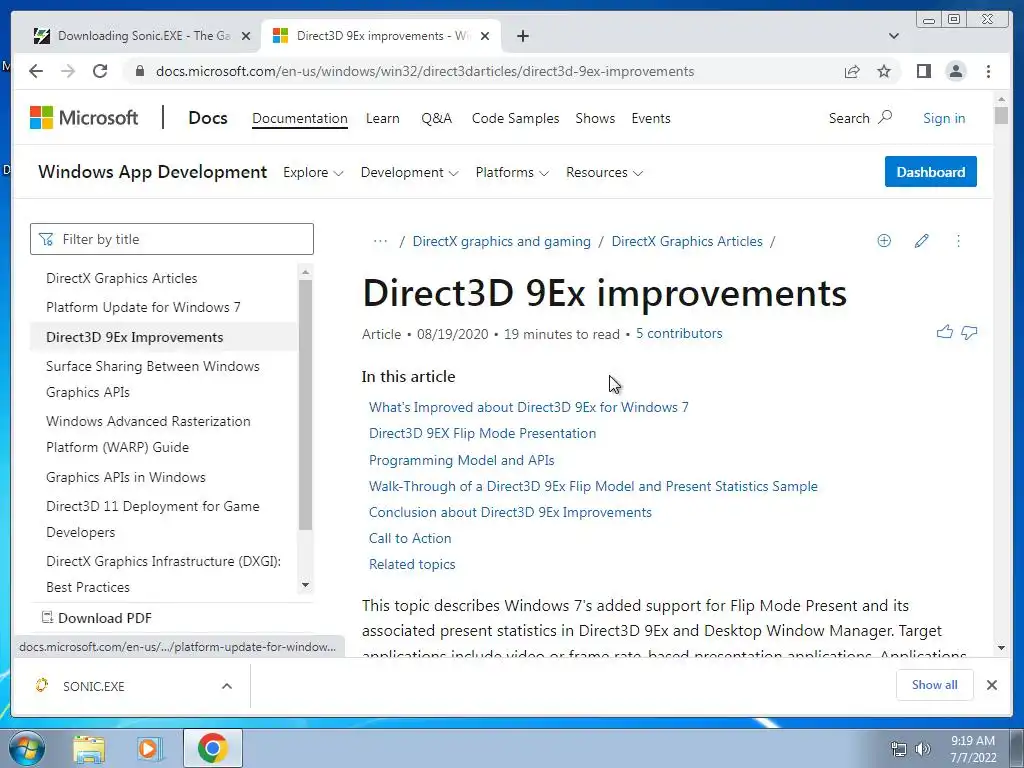The width and height of the screenshot is (1024, 768).
Task: Click the site lock icon in the address bar
Action: 139,71
